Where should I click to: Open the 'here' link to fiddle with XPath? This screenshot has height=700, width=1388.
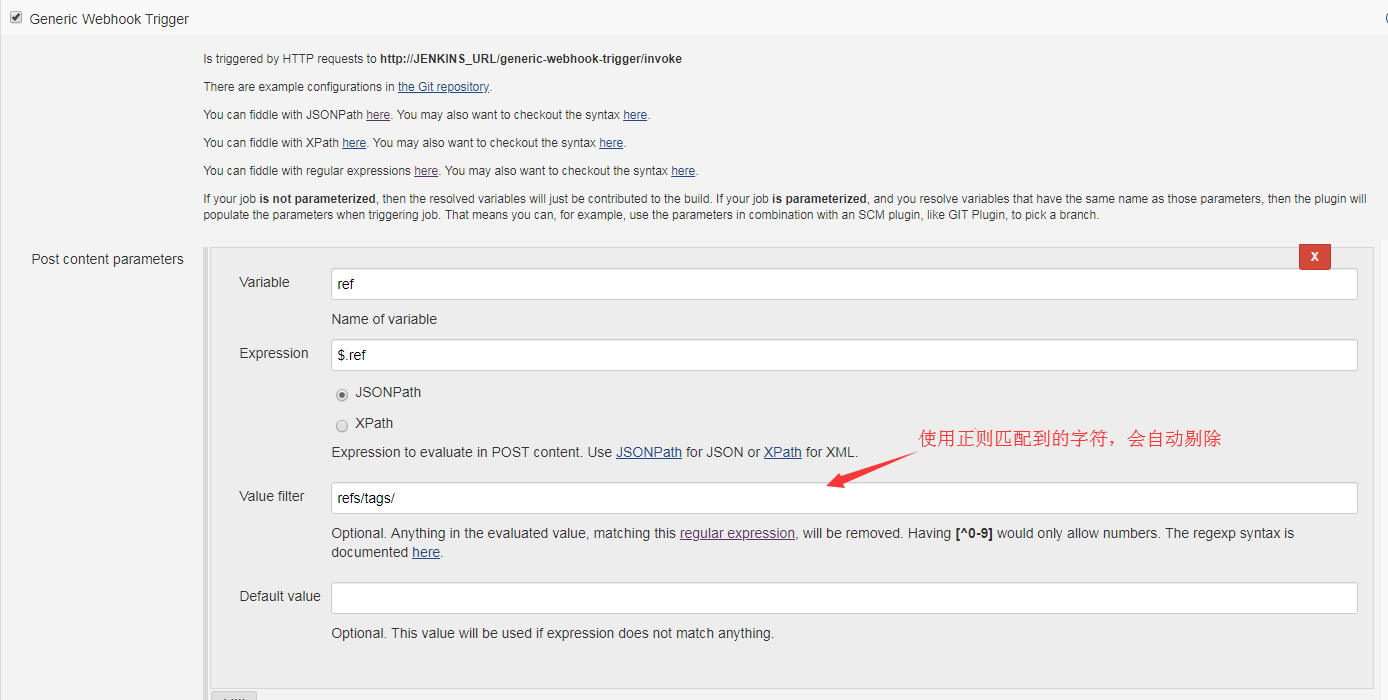click(x=354, y=143)
